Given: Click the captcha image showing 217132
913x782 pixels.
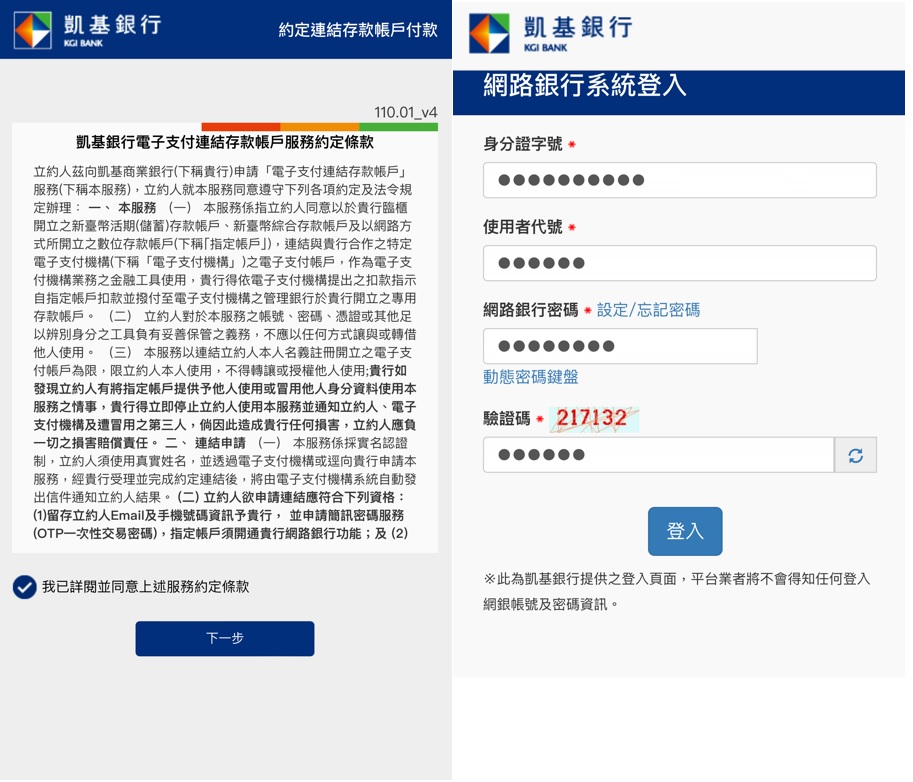Looking at the screenshot, I should tap(594, 419).
